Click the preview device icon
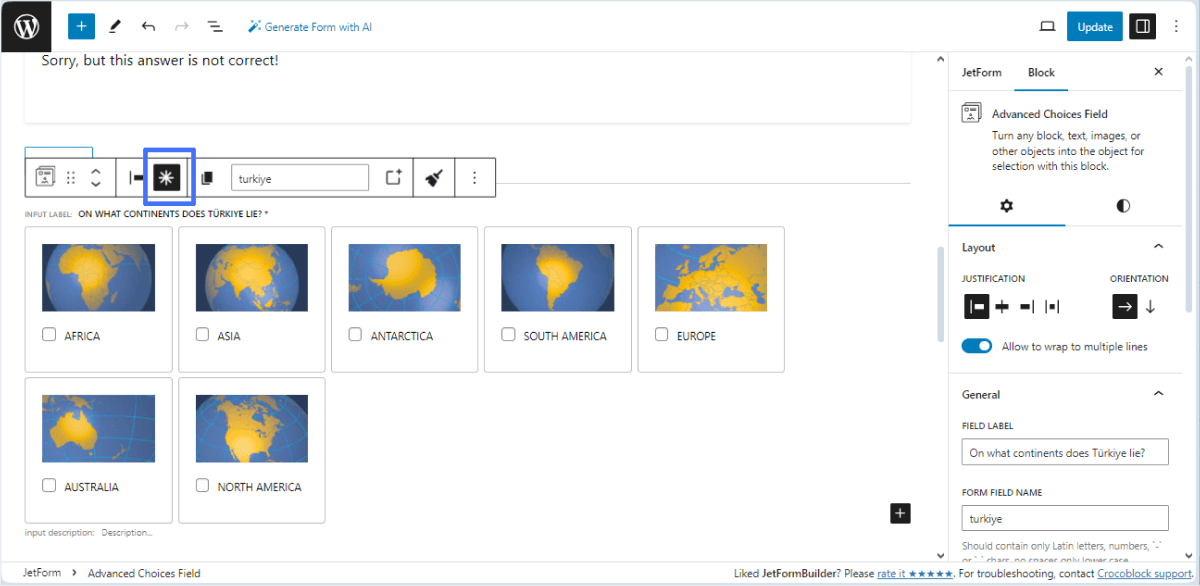The width and height of the screenshot is (1200, 586). point(1047,26)
